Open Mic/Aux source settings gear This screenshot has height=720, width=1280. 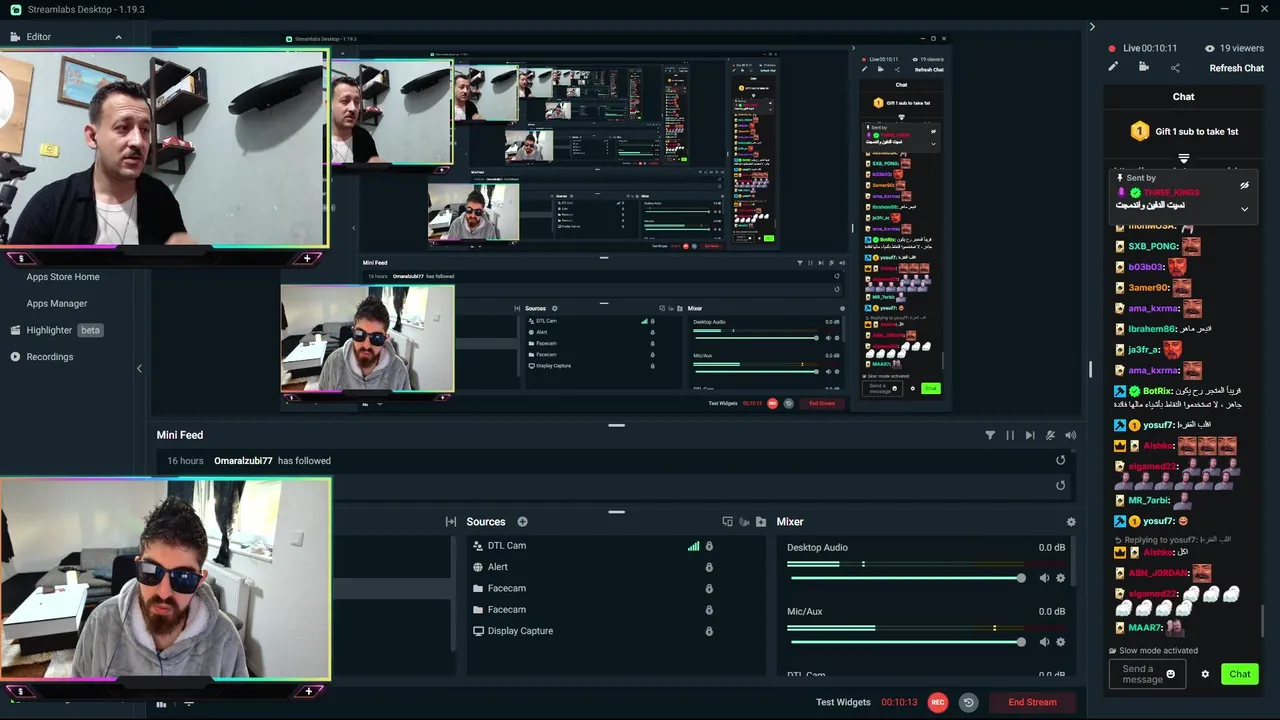click(1061, 642)
